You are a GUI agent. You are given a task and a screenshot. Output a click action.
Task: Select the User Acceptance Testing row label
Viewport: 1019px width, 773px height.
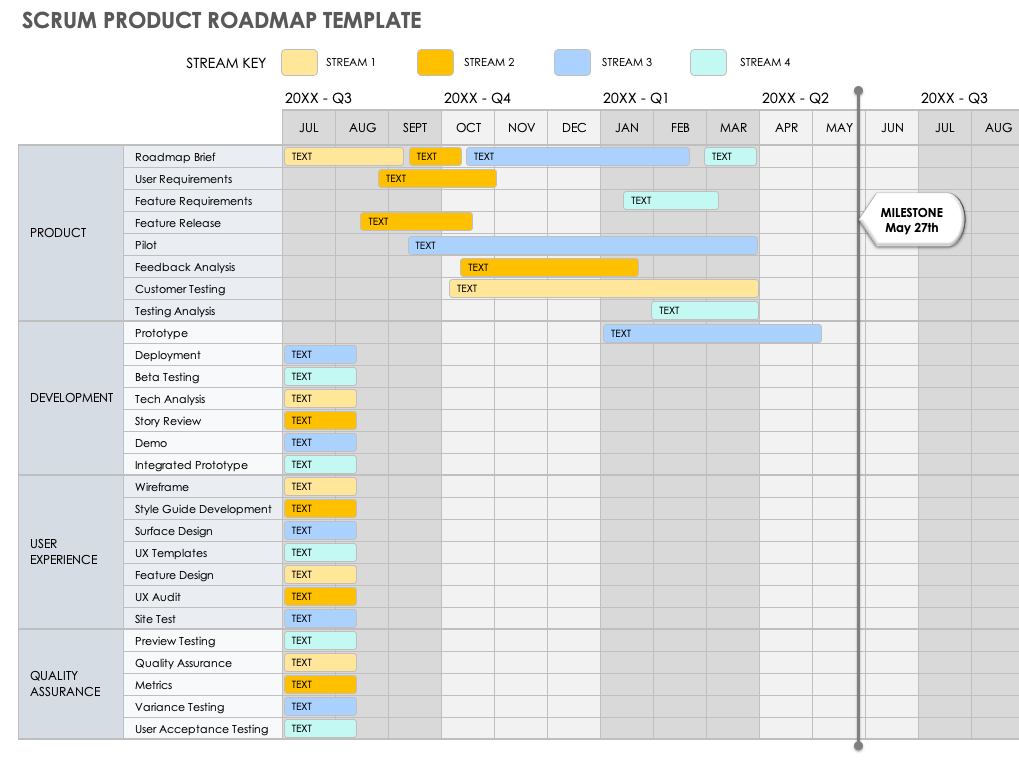(201, 729)
